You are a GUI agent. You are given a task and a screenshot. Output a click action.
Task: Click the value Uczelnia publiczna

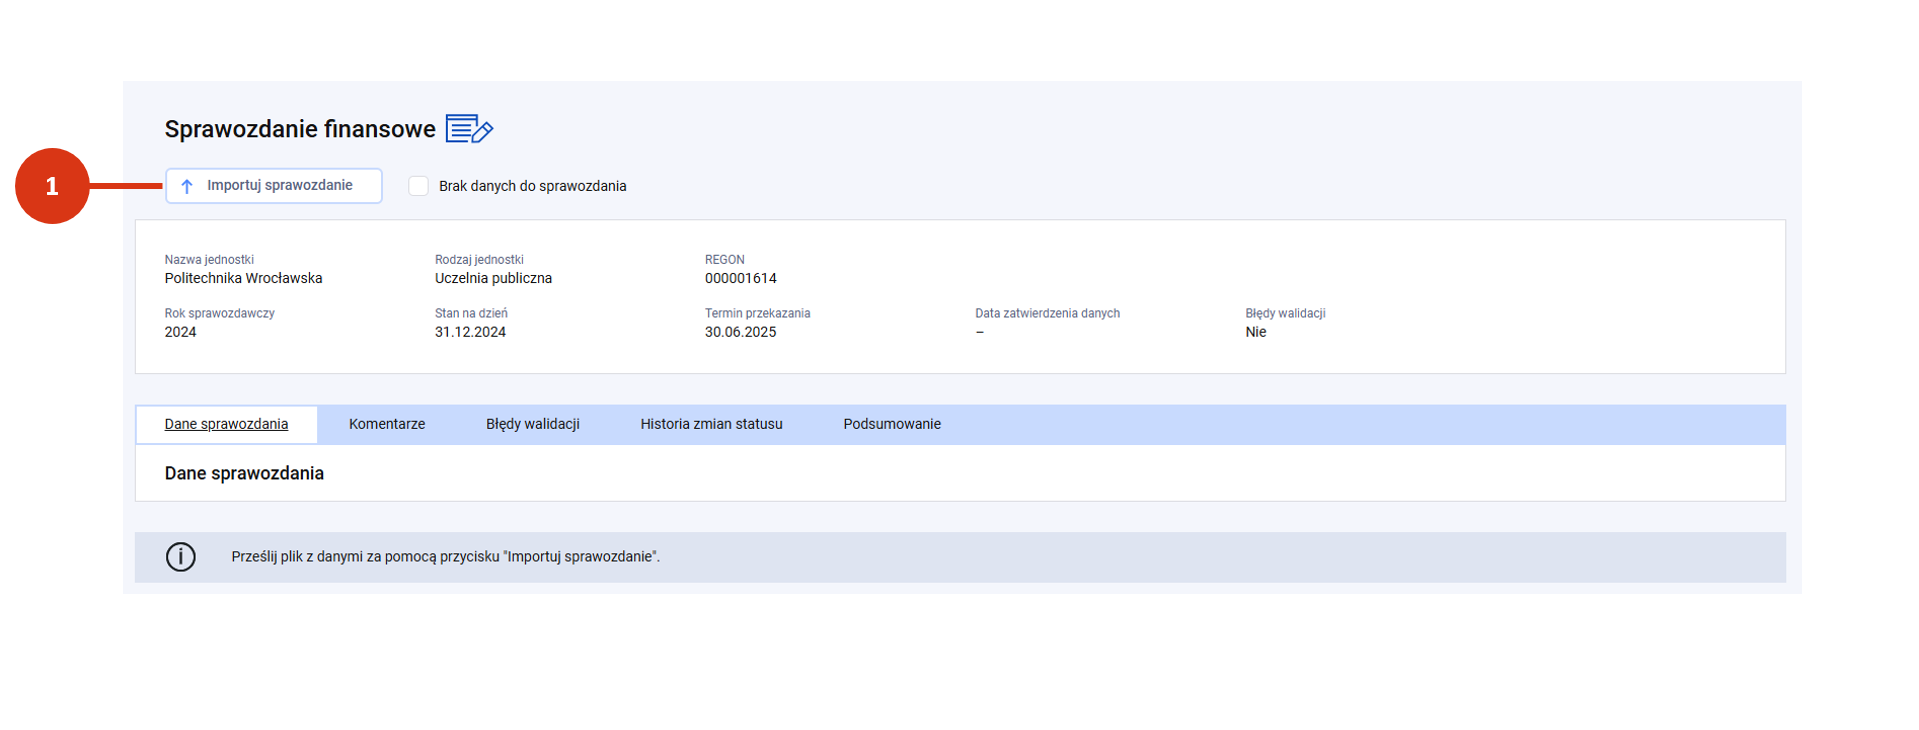click(x=493, y=278)
